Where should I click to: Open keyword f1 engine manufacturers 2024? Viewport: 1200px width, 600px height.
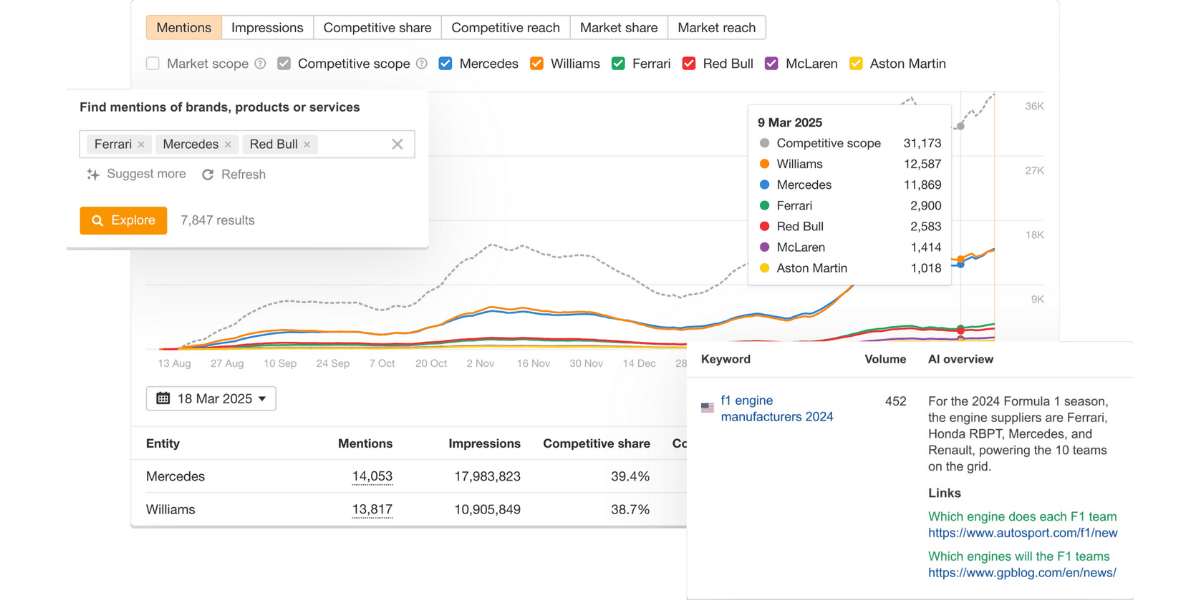(x=777, y=409)
